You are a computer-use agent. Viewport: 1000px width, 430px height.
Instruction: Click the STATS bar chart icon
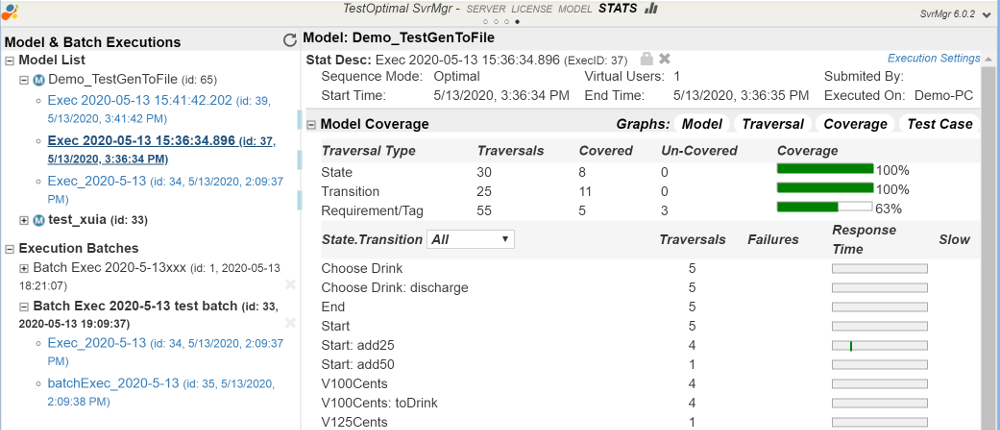click(x=651, y=8)
